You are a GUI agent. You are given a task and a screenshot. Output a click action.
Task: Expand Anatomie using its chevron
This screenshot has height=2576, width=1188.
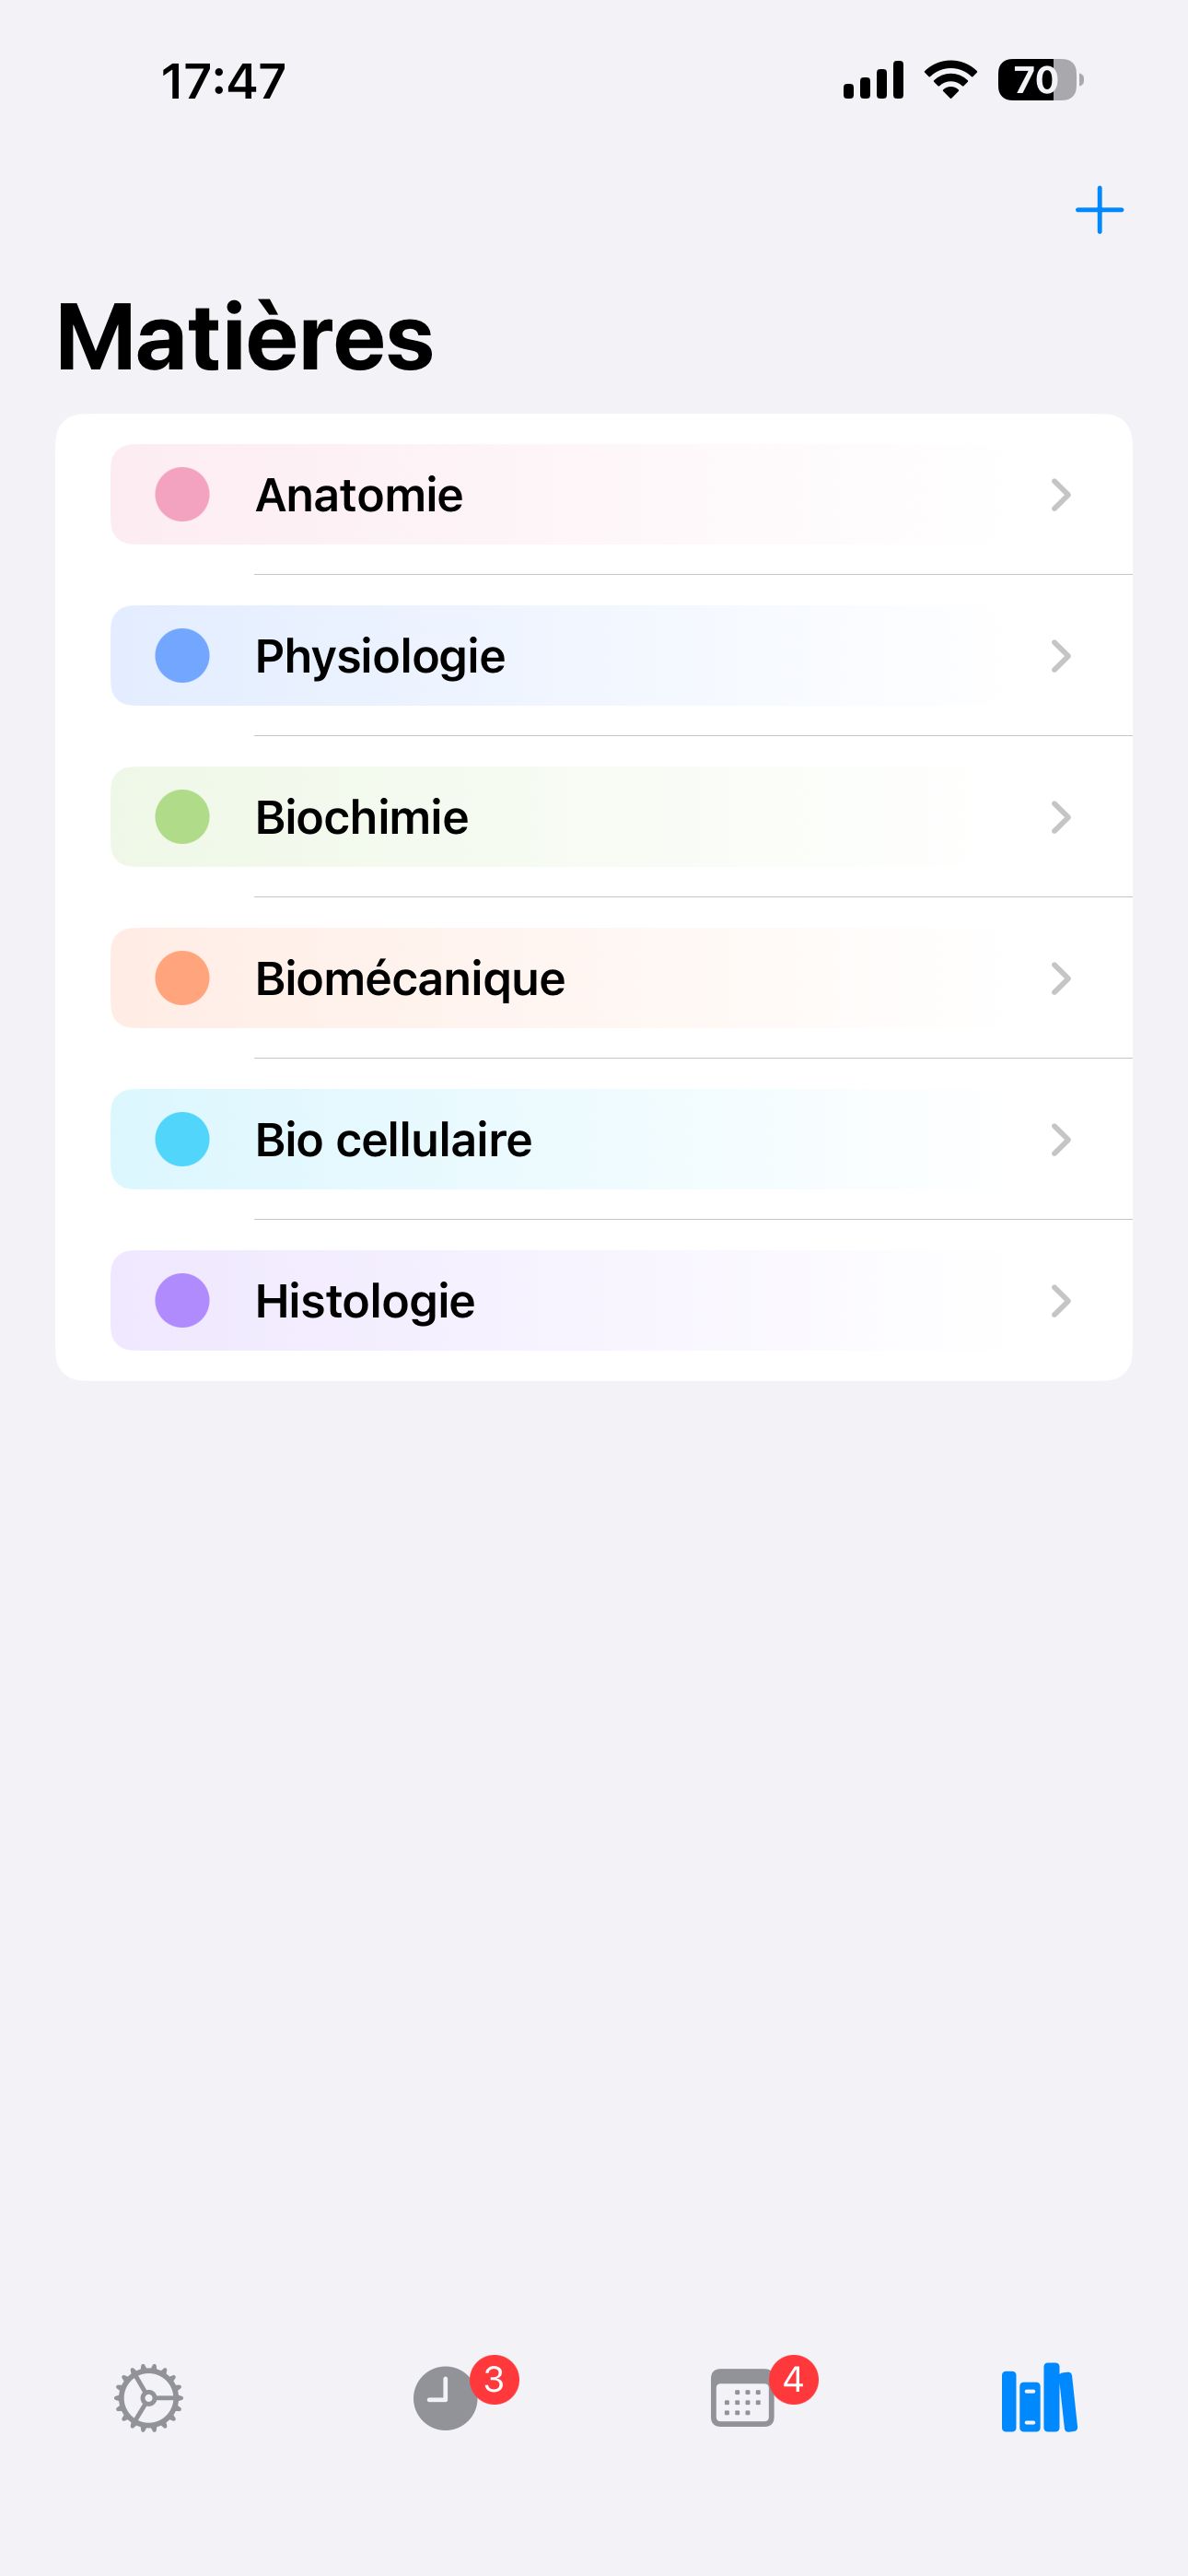[x=1061, y=495]
